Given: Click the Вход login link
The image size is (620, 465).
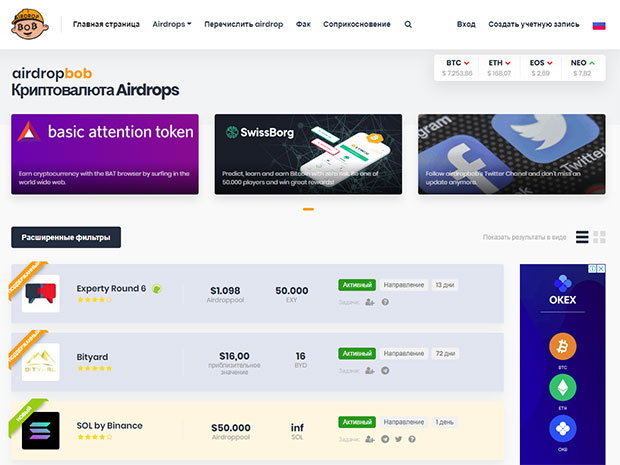Looking at the screenshot, I should pos(466,24).
